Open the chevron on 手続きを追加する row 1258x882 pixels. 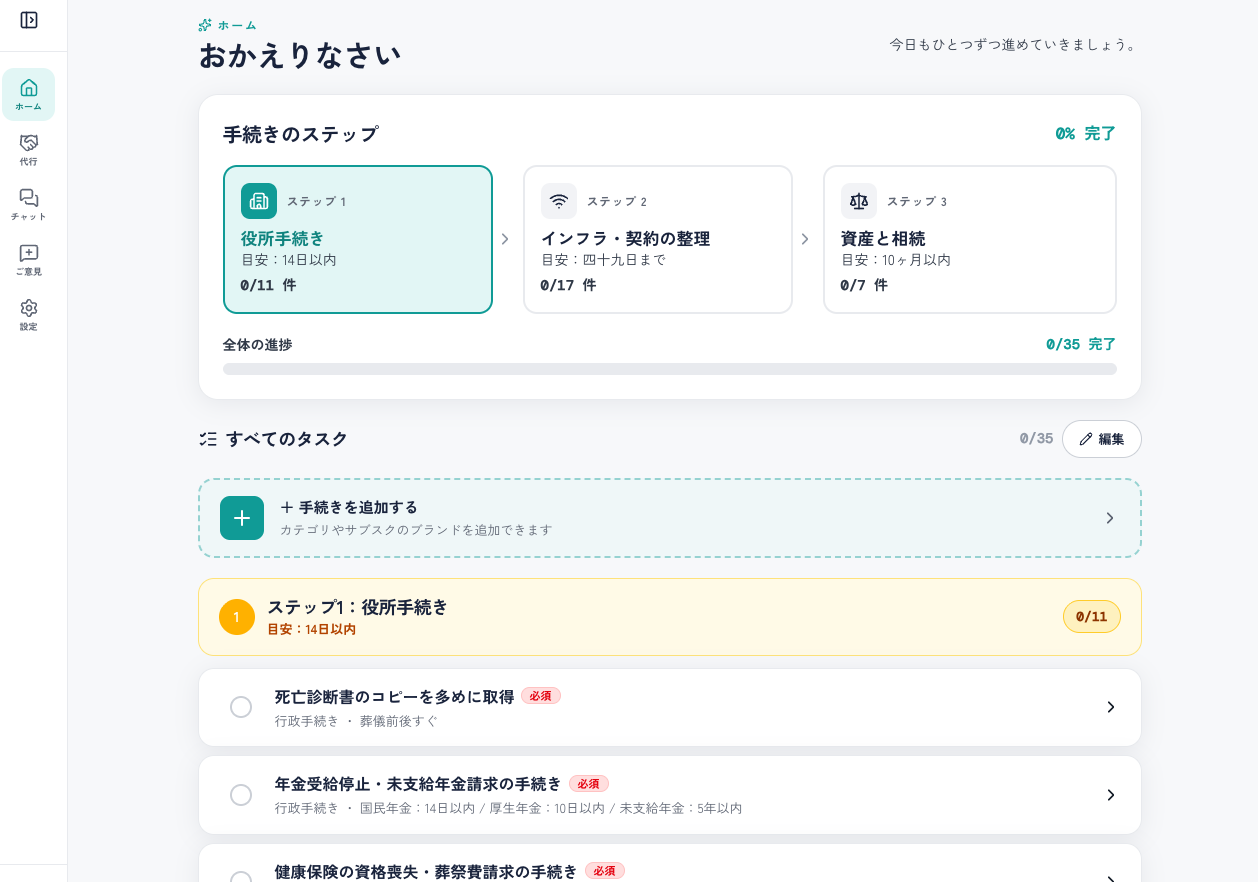tap(1110, 518)
